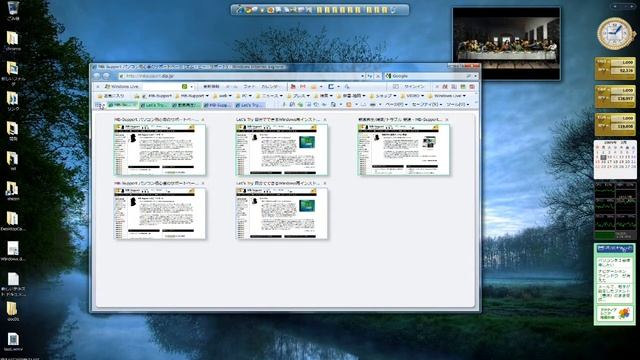The image size is (640, 360).
Task: Open top-left MB-Support Quick Tabs thumbnail
Action: pyautogui.click(x=160, y=149)
